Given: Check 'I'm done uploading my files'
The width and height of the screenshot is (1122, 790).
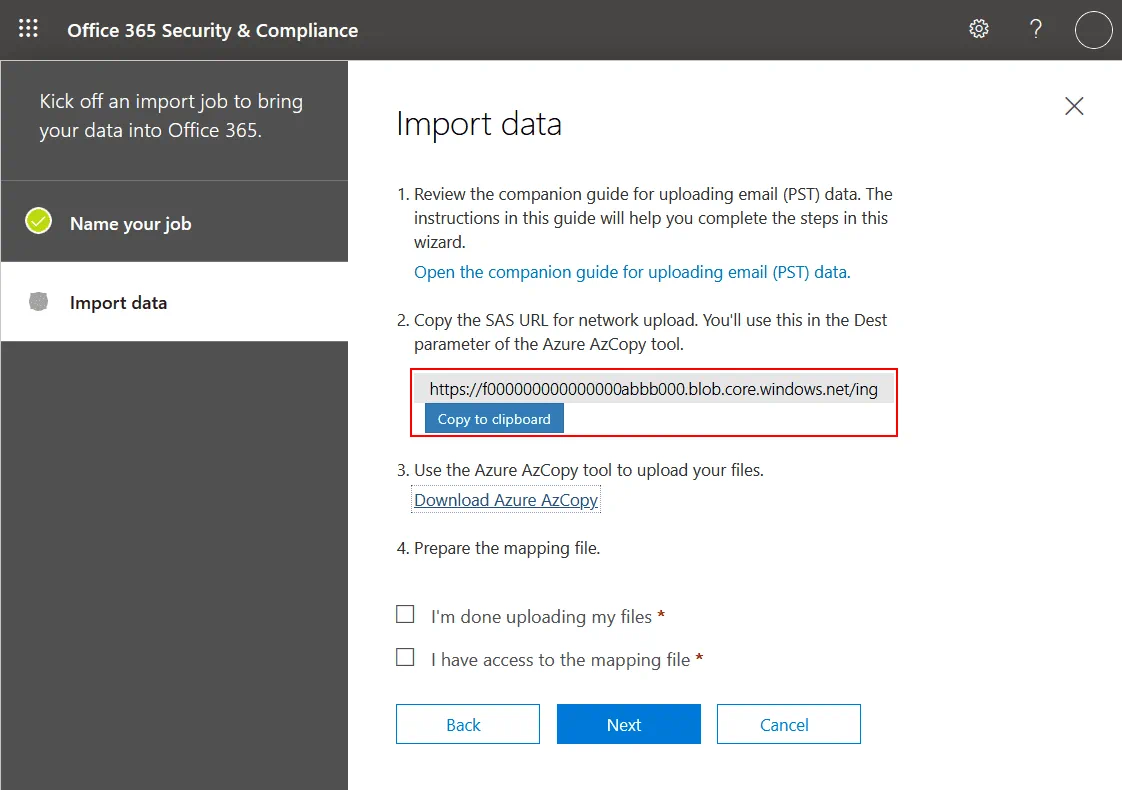Looking at the screenshot, I should click(405, 615).
